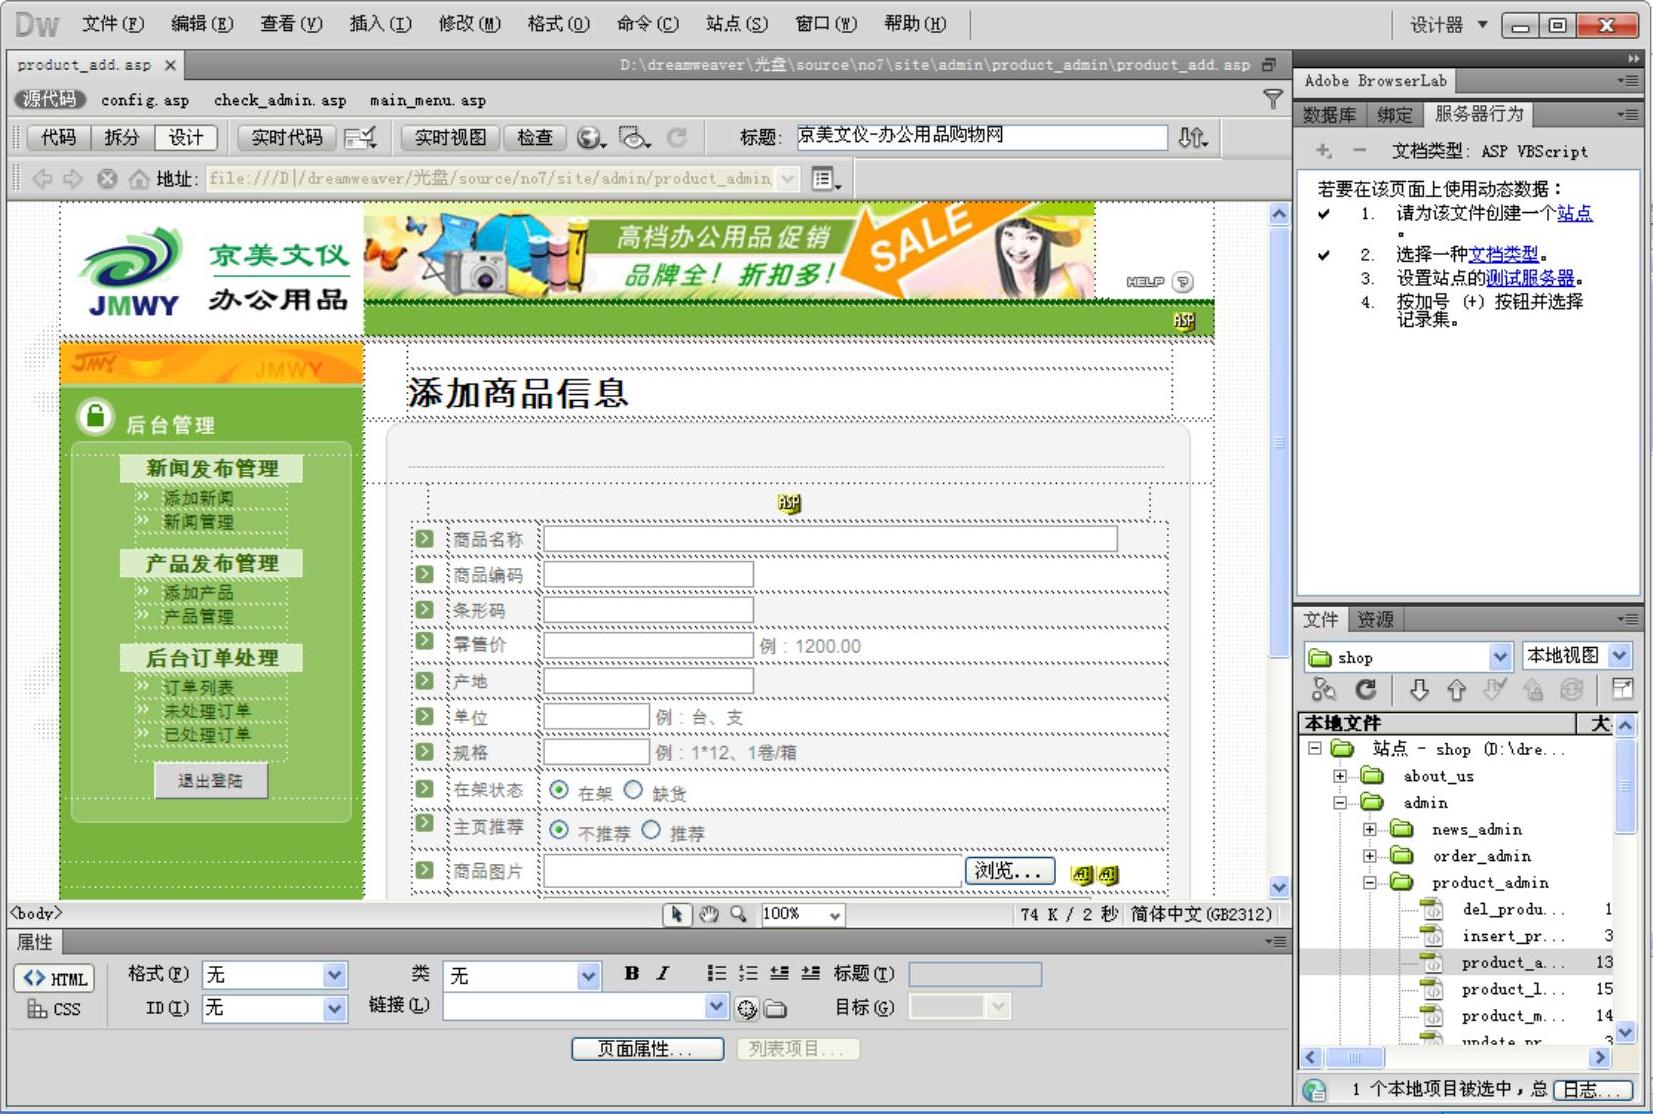The width and height of the screenshot is (1653, 1114).
Task: Click the browser back arrow icon
Action: tap(42, 179)
